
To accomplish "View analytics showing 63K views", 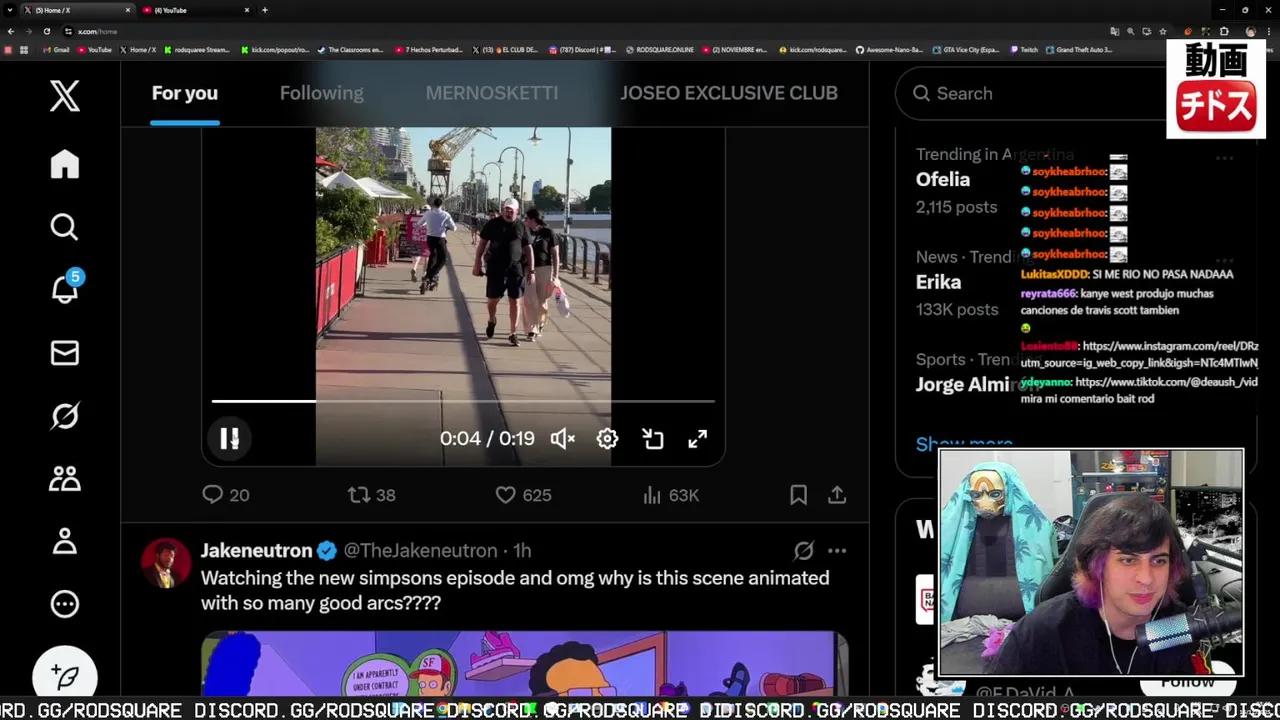I will click(x=670, y=495).
